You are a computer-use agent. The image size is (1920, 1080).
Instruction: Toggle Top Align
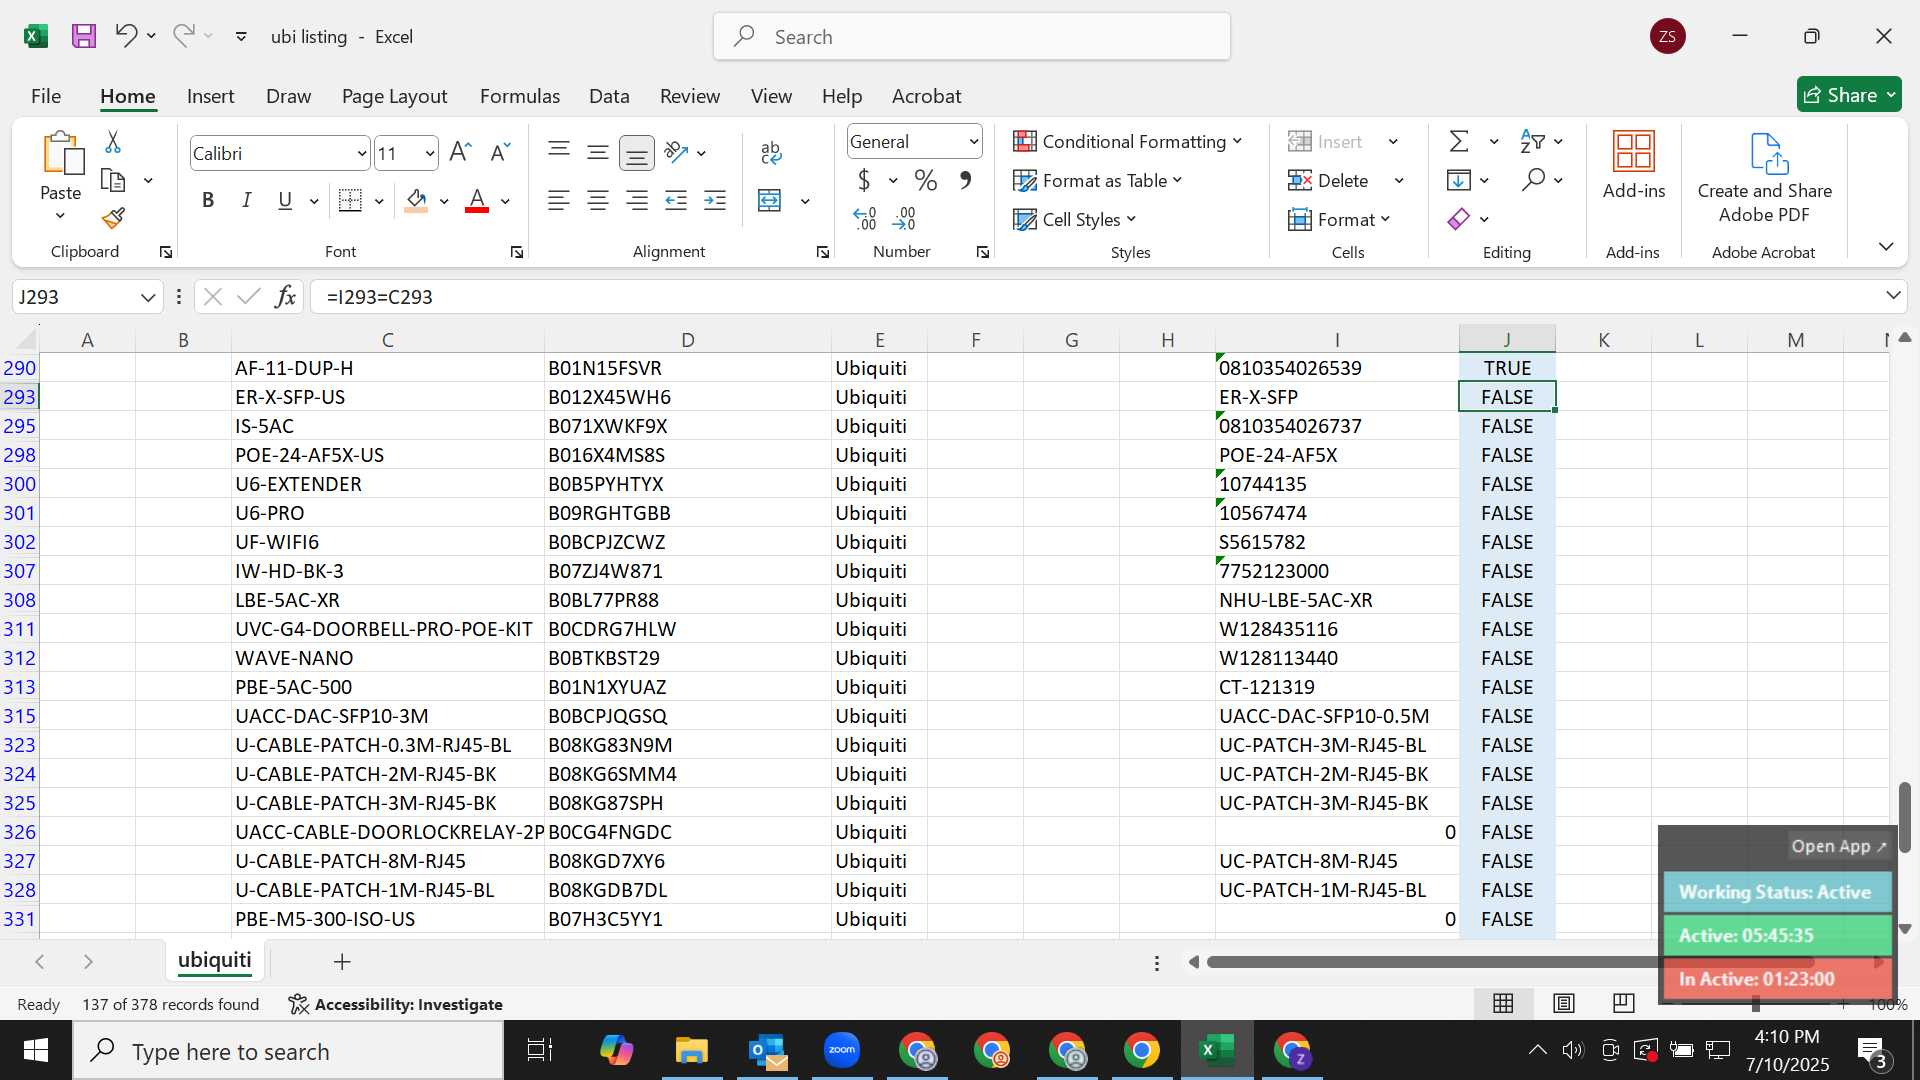pyautogui.click(x=559, y=152)
